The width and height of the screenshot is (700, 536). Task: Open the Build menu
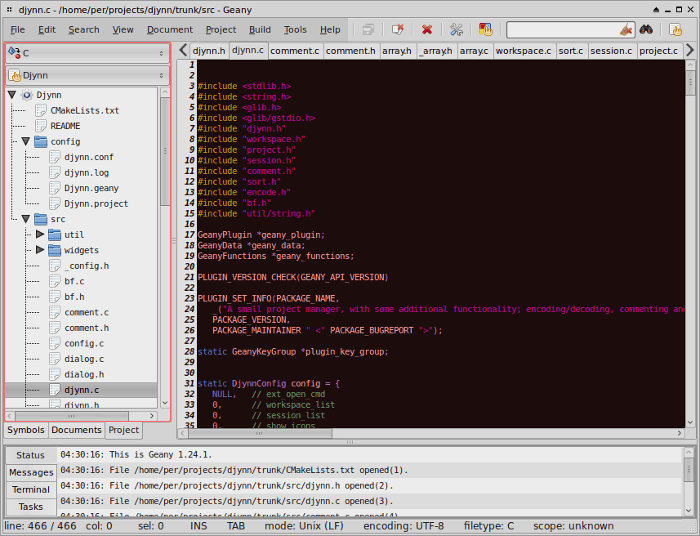[260, 30]
